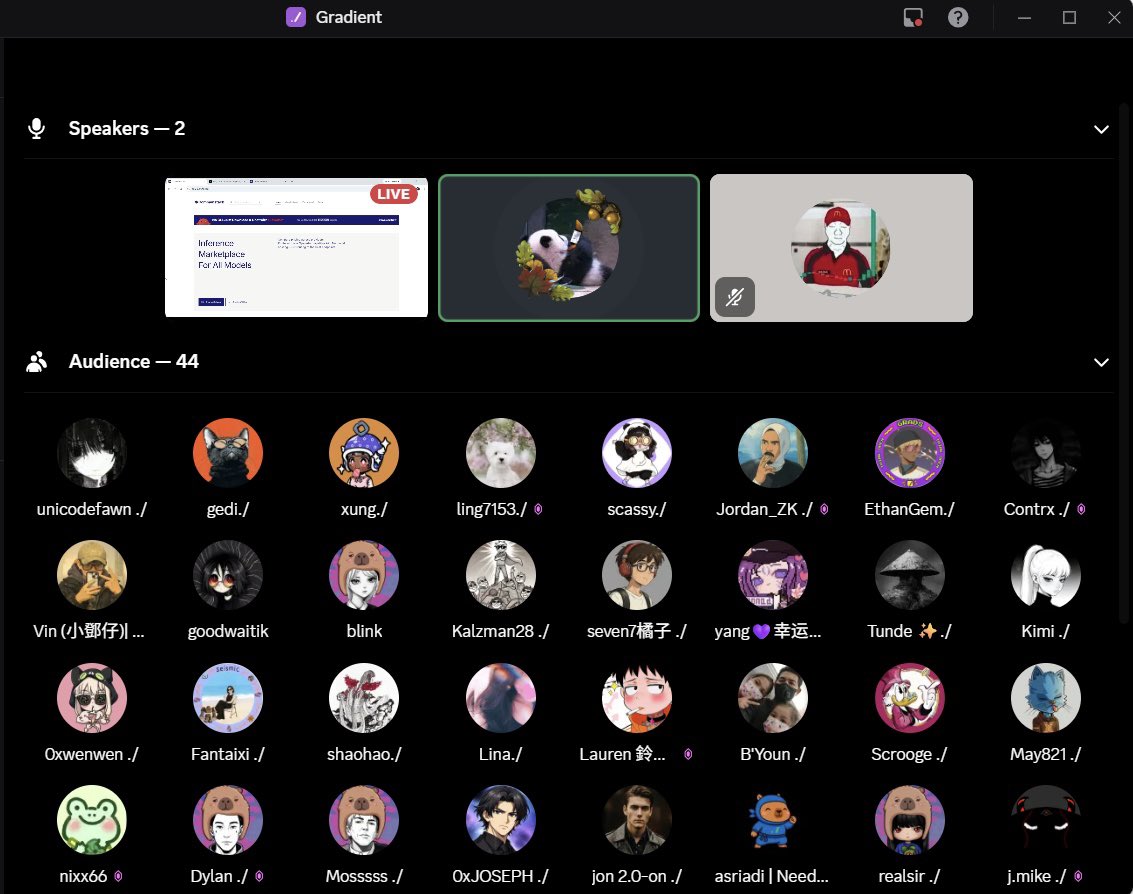The width and height of the screenshot is (1133, 894).
Task: Click the badge next to nixx66 name
Action: [x=119, y=877]
